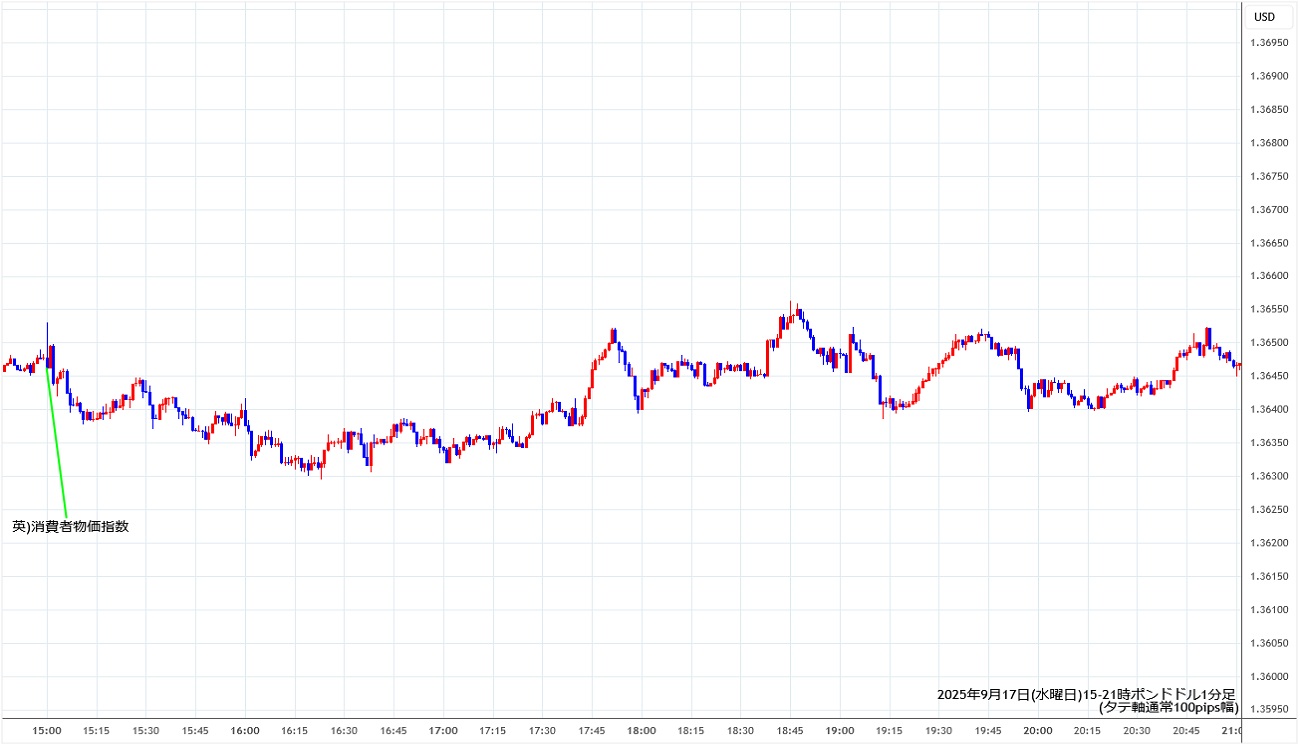This screenshot has width=1300, height=745.
Task: Click the 20:45 time axis label
Action: pyautogui.click(x=1185, y=731)
